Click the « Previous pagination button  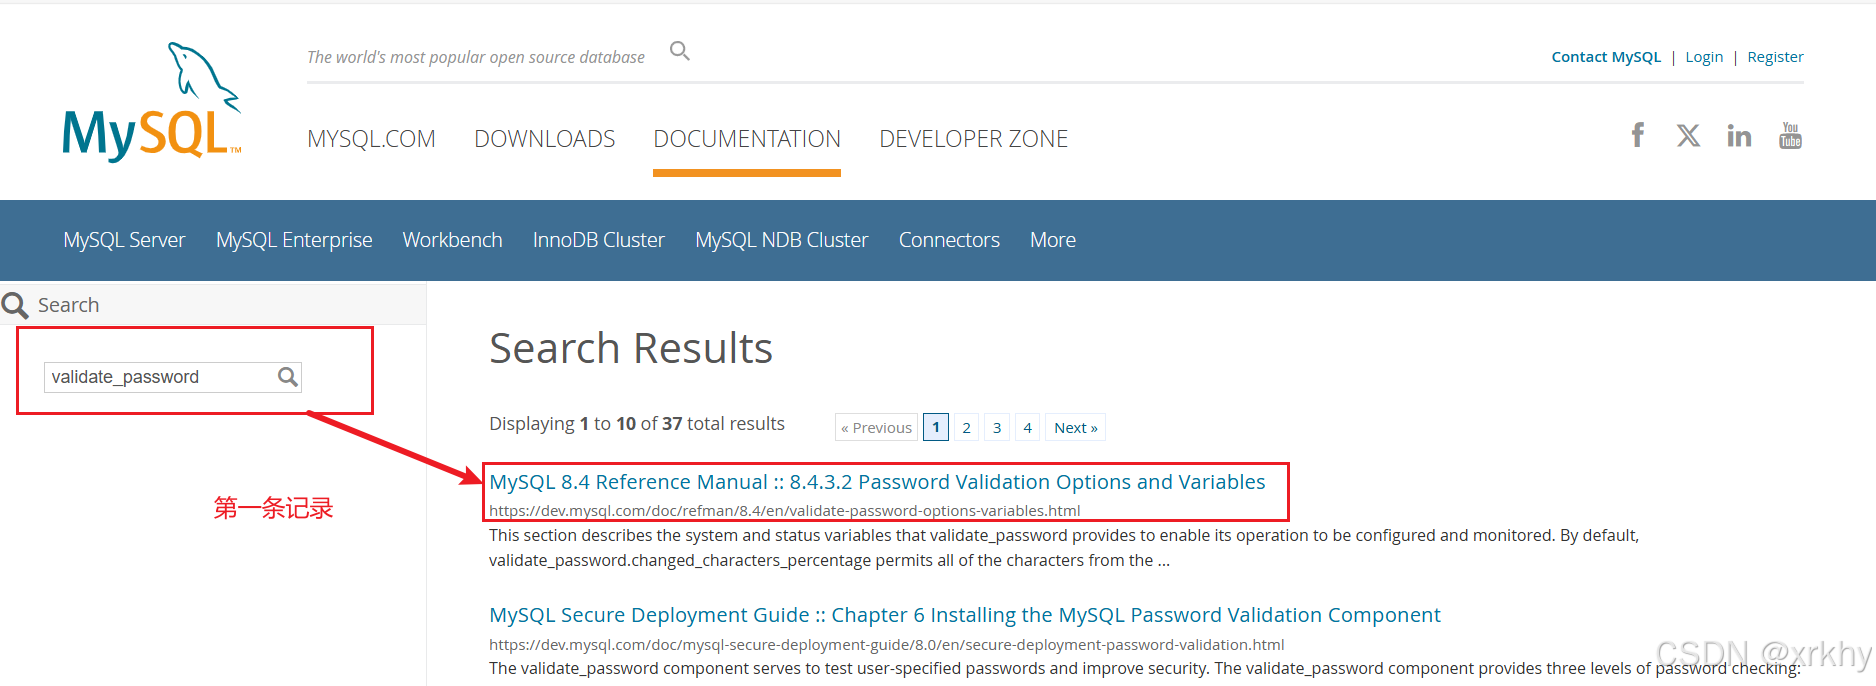point(876,427)
